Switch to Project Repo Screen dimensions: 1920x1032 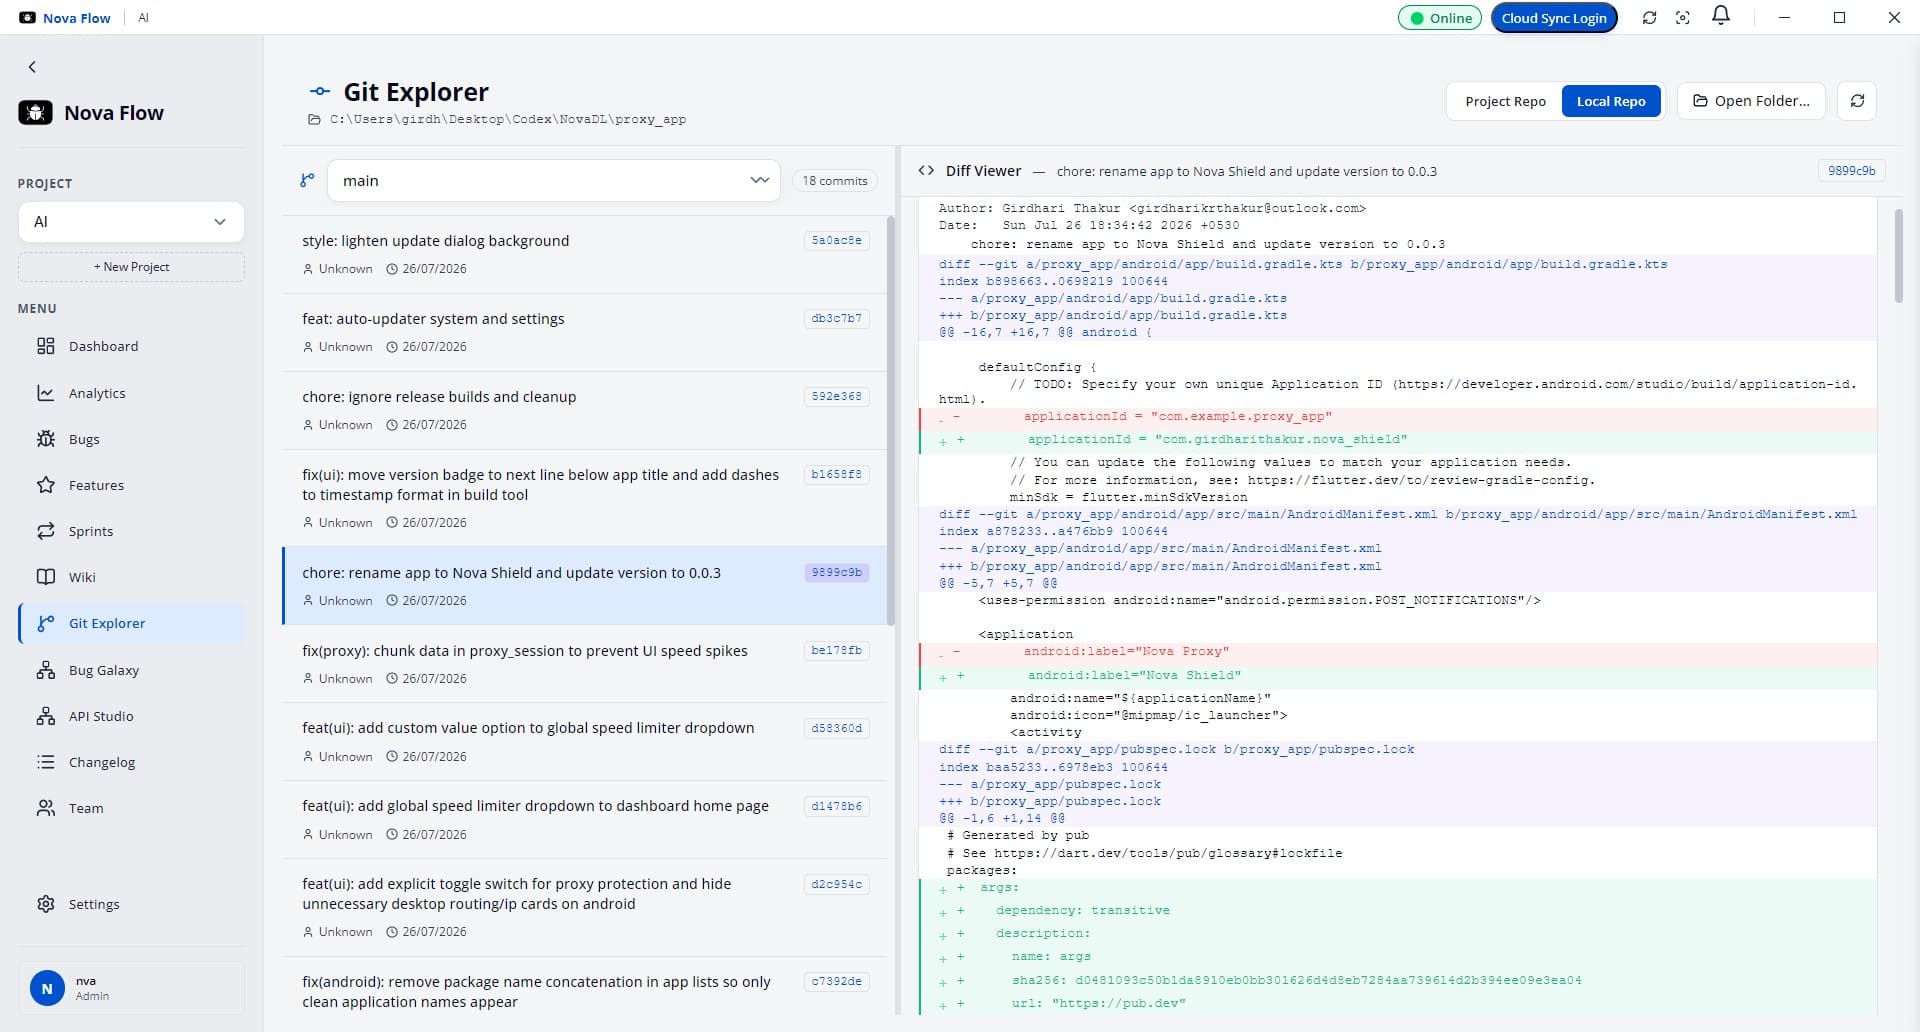click(x=1505, y=101)
